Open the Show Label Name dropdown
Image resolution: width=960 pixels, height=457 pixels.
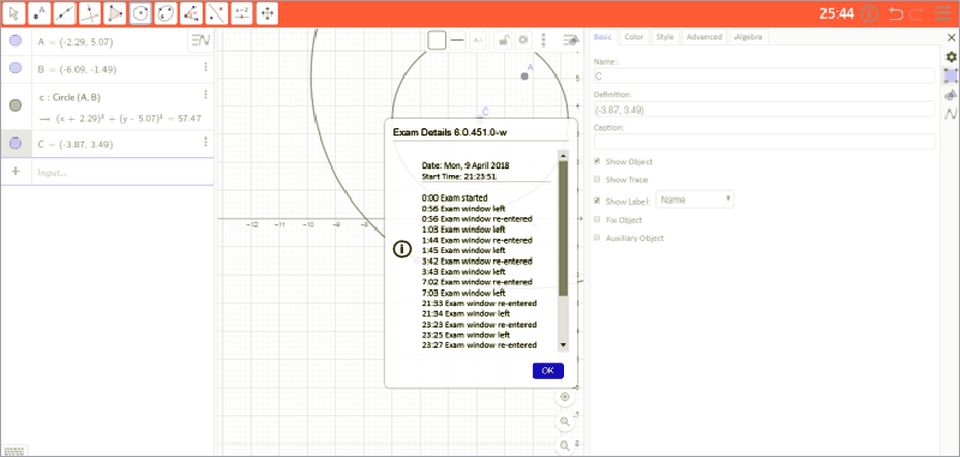click(x=695, y=200)
